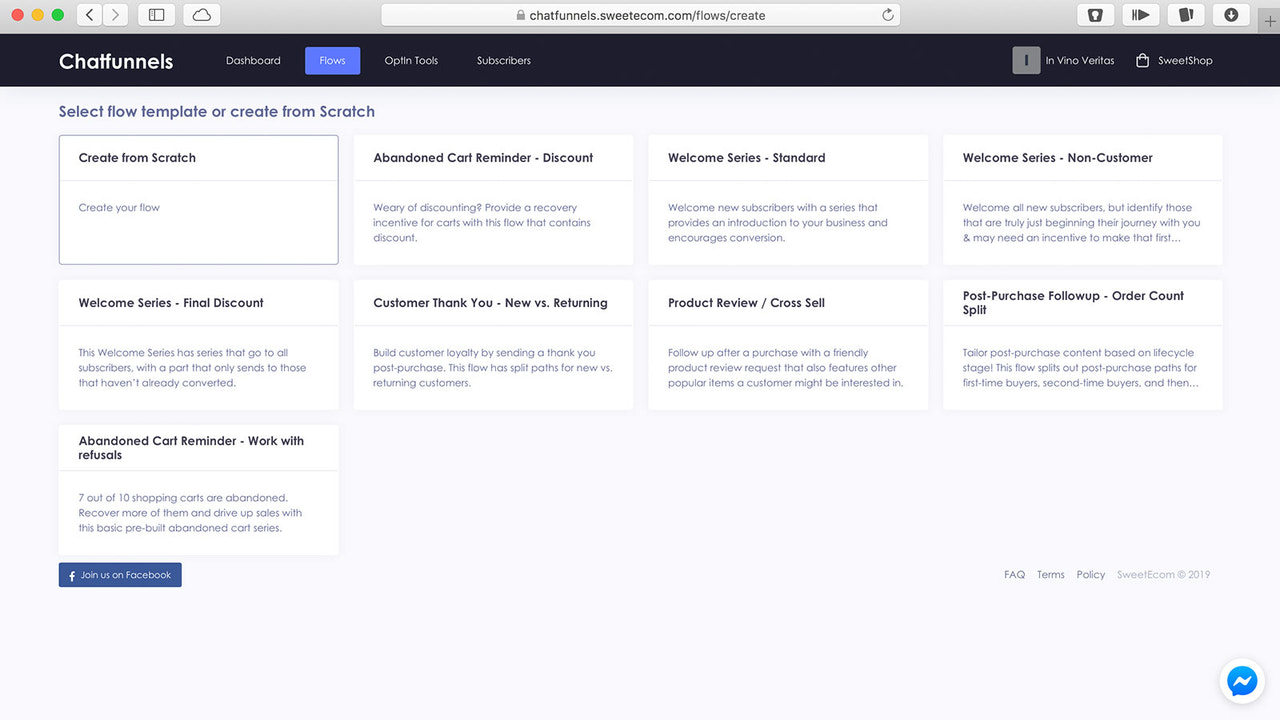The image size is (1280, 720).
Task: Toggle the browser sidebar icon
Action: (x=156, y=15)
